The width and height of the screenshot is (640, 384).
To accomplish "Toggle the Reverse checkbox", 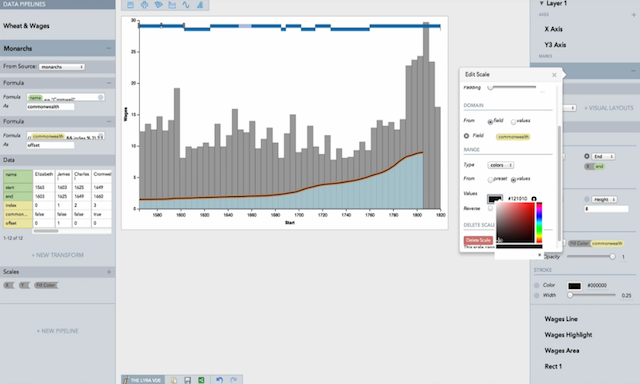I will (491, 208).
